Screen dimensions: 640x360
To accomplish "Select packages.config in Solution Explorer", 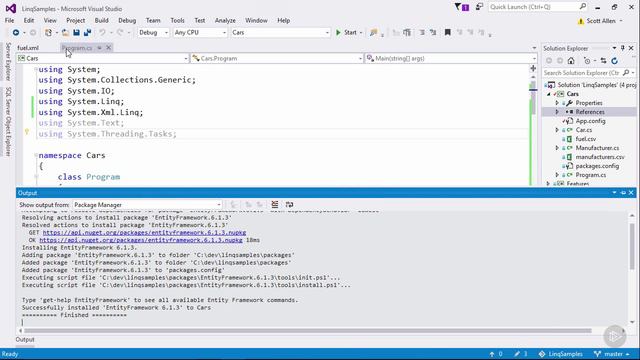I will pos(597,166).
